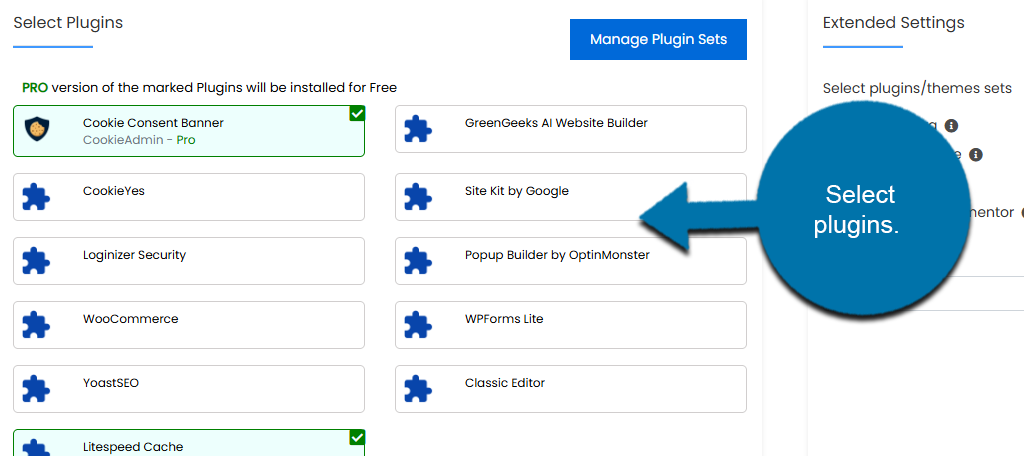1024x456 pixels.
Task: Click the green PRO label in the notice
Action: coord(35,88)
